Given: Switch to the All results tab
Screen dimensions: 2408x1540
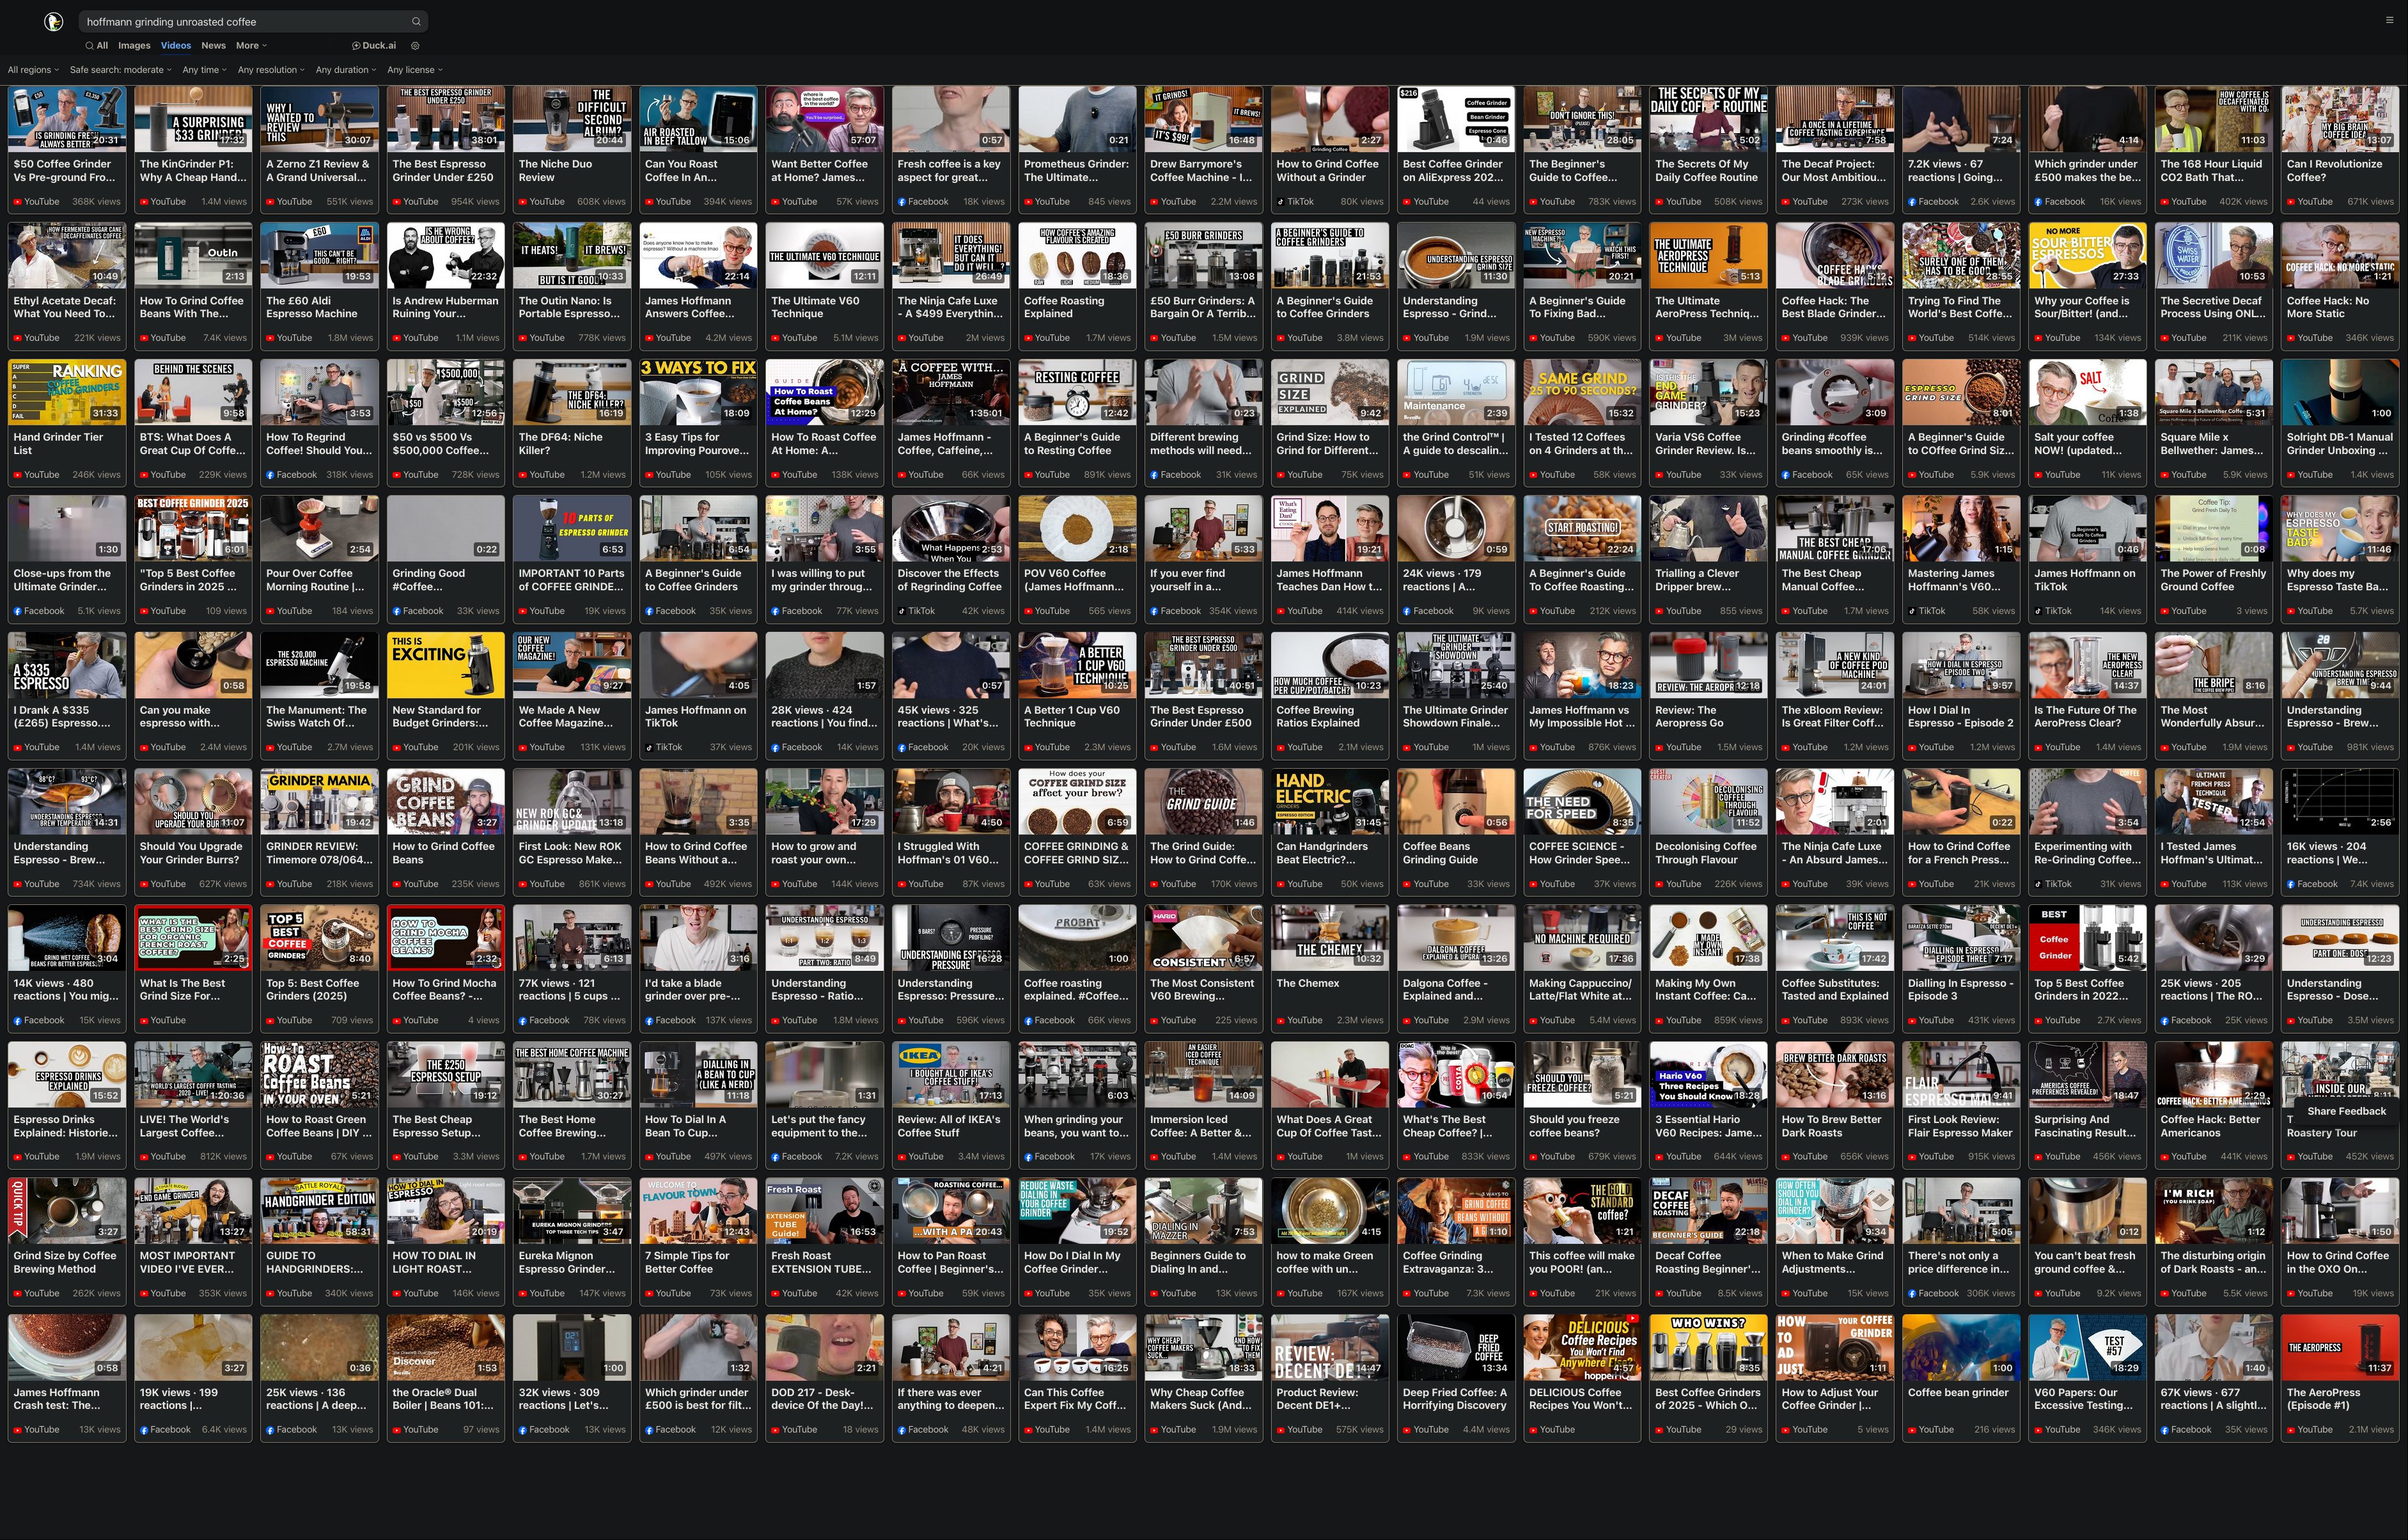Looking at the screenshot, I should click(x=98, y=45).
